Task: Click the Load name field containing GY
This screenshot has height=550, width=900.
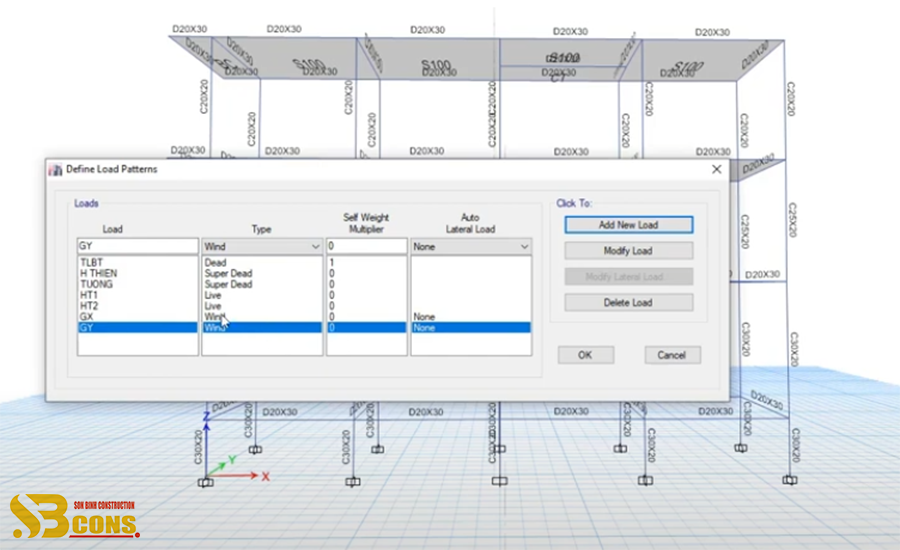Action: tap(138, 246)
